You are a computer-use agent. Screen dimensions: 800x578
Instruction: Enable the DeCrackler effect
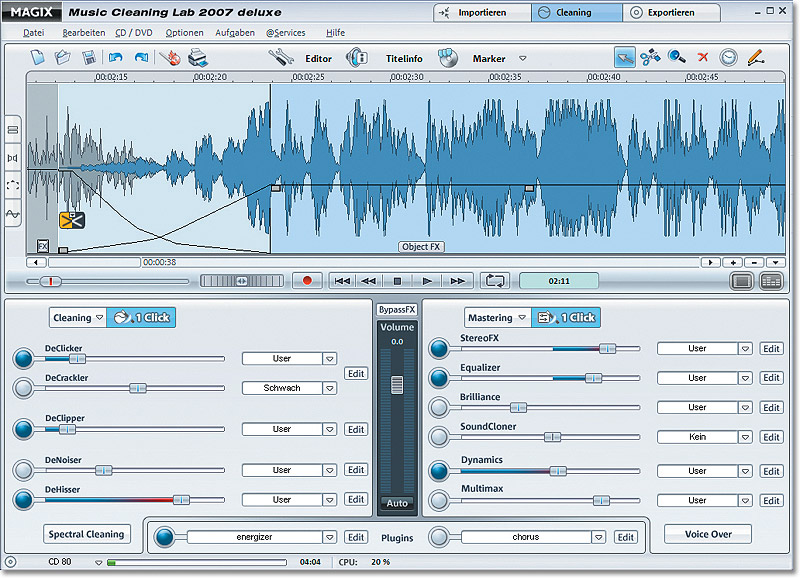24,388
